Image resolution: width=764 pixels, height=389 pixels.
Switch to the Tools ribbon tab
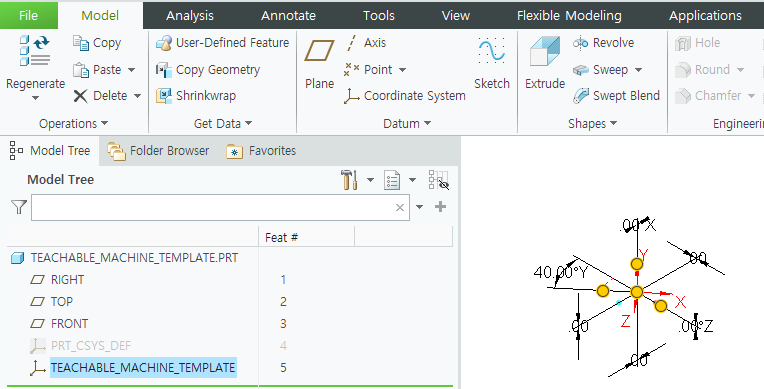[x=379, y=16]
